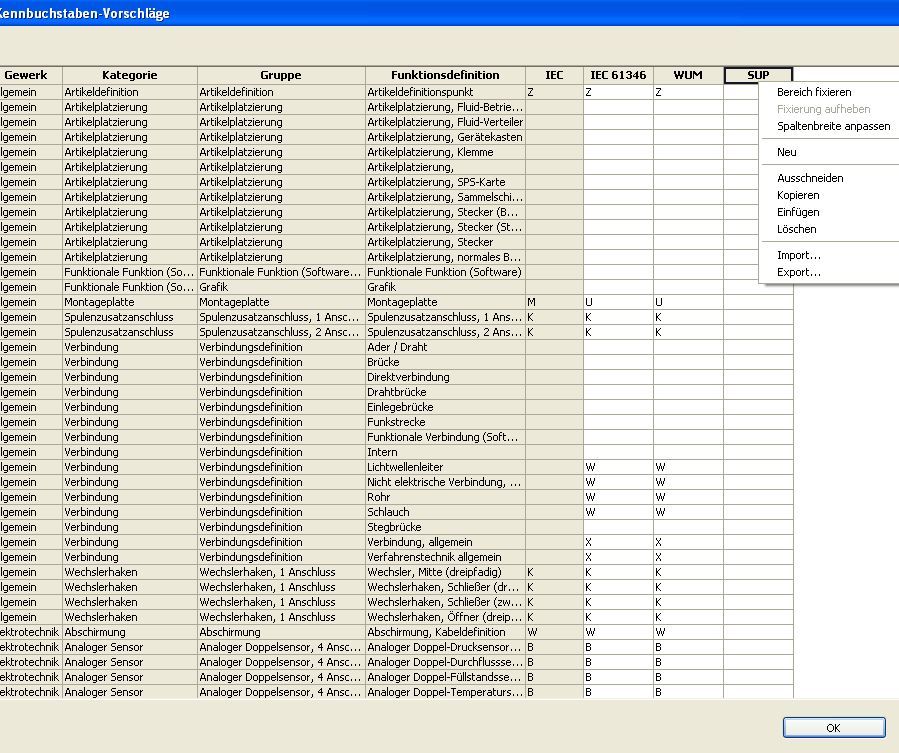The width and height of the screenshot is (899, 753).
Task: Click the Gewerk column header
Action: tap(31, 75)
